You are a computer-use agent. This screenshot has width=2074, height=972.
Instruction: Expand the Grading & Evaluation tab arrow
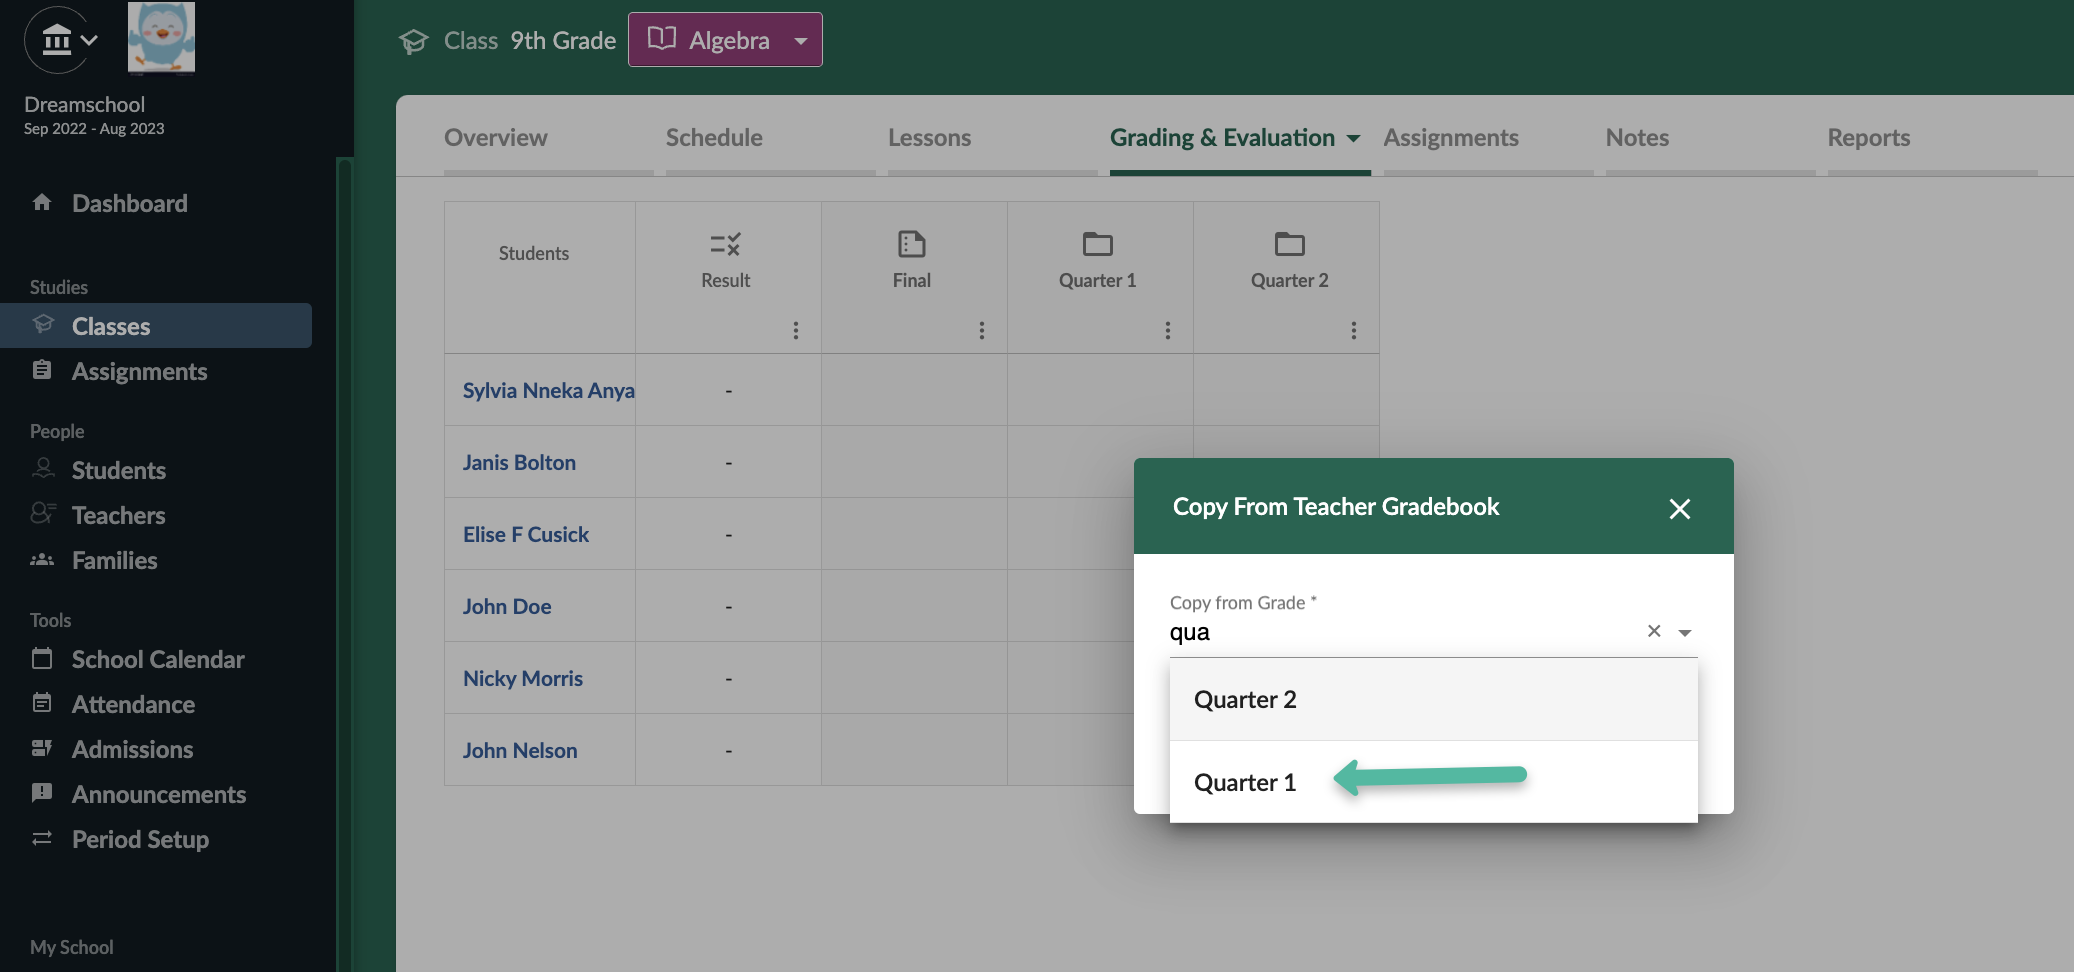click(1353, 138)
